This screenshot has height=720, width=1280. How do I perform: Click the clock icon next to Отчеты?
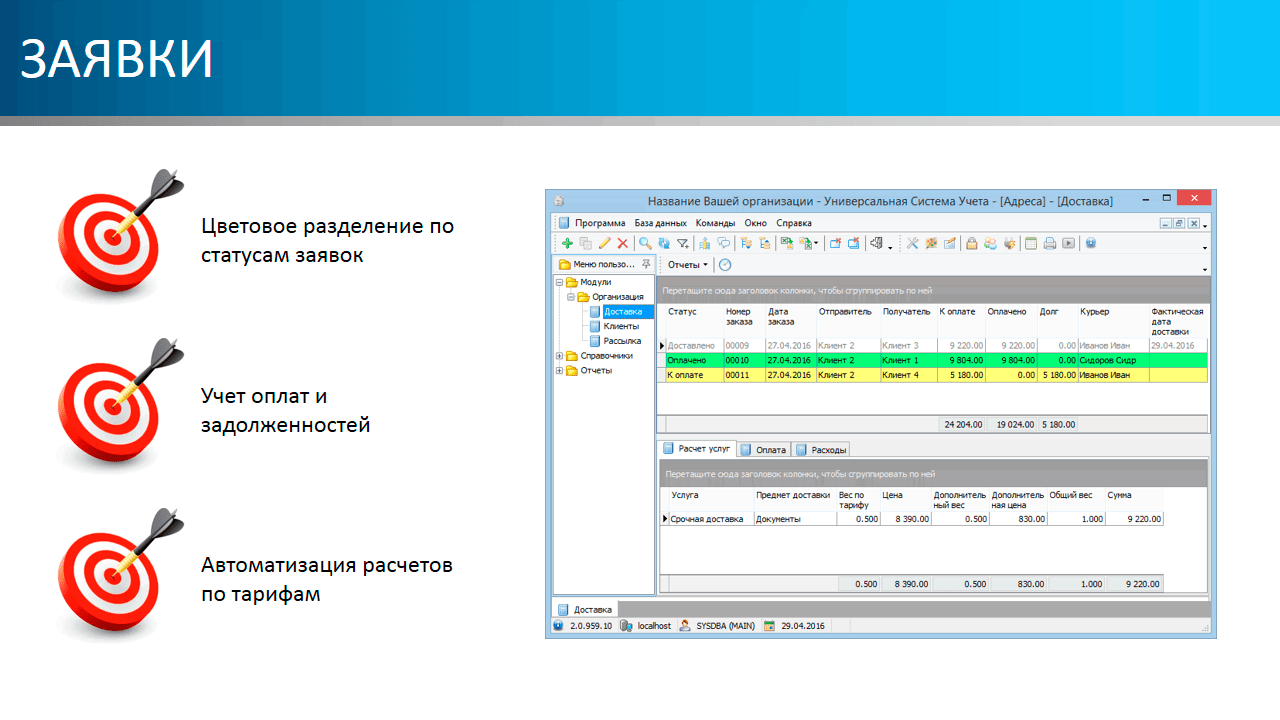pyautogui.click(x=725, y=265)
